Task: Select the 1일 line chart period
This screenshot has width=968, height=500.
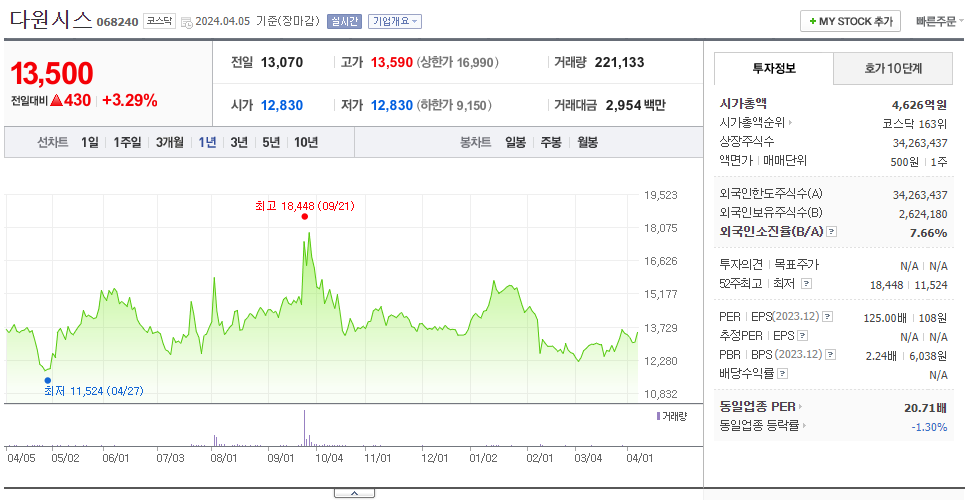Action: (x=90, y=143)
